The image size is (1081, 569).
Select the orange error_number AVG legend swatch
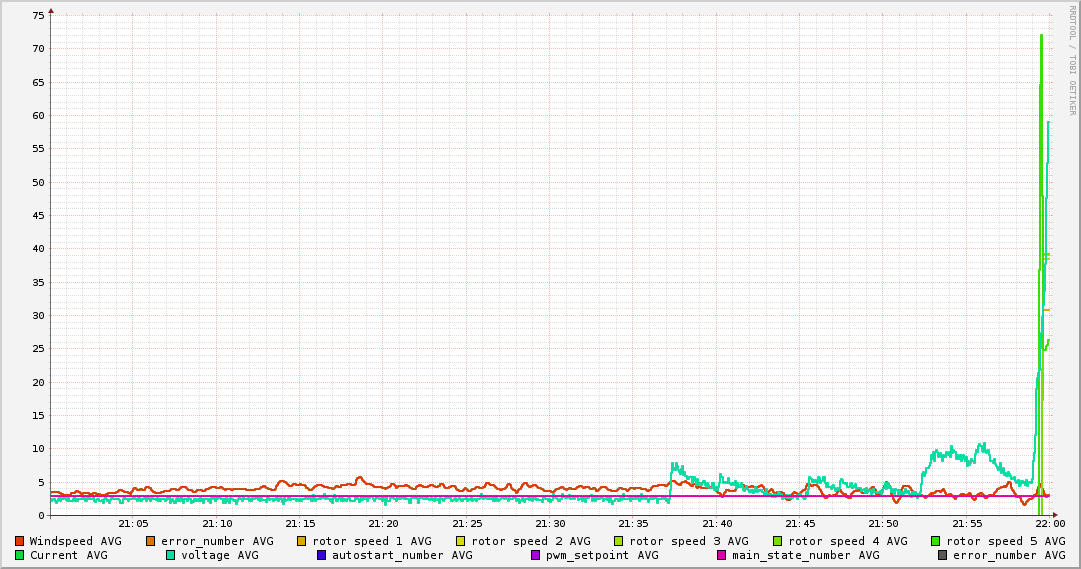pos(152,541)
